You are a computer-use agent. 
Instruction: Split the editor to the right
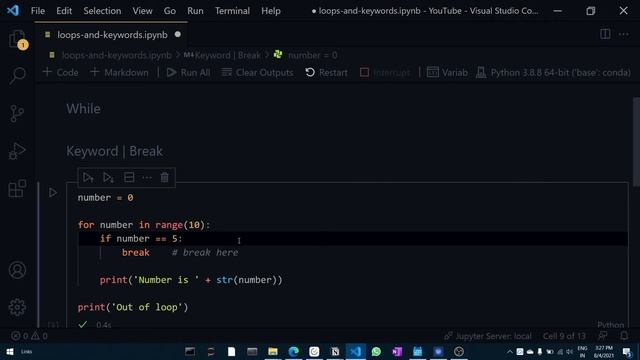tap(605, 34)
